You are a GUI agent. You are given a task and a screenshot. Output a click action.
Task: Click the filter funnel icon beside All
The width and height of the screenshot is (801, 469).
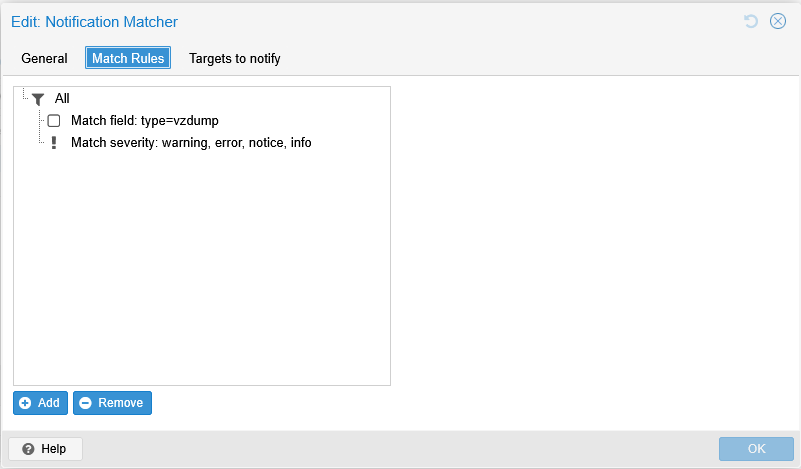coord(38,99)
